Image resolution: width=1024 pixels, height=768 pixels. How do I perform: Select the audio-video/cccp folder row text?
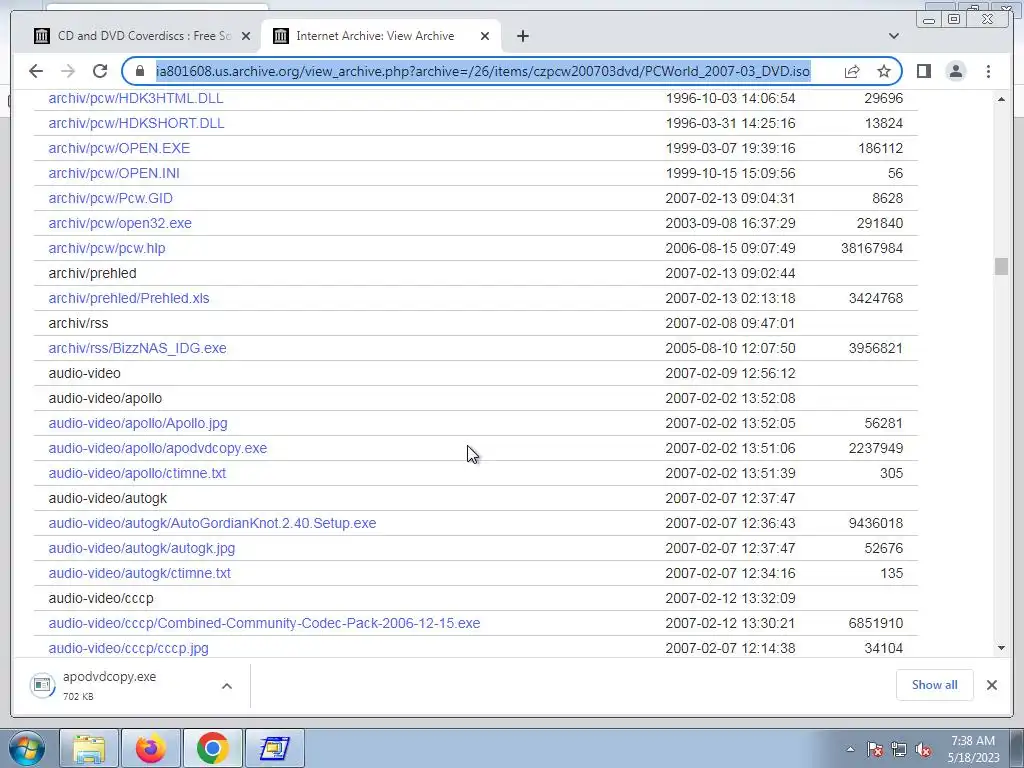pos(101,598)
